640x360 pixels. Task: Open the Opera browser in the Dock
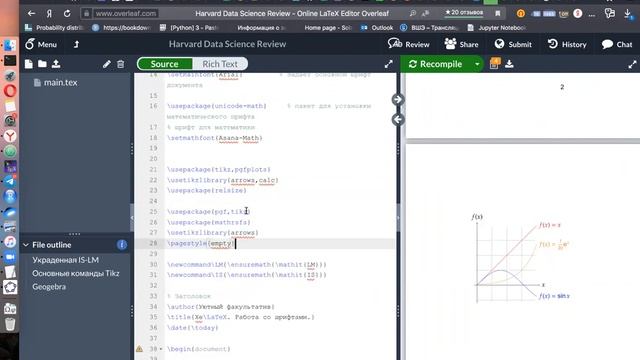pos(10,91)
